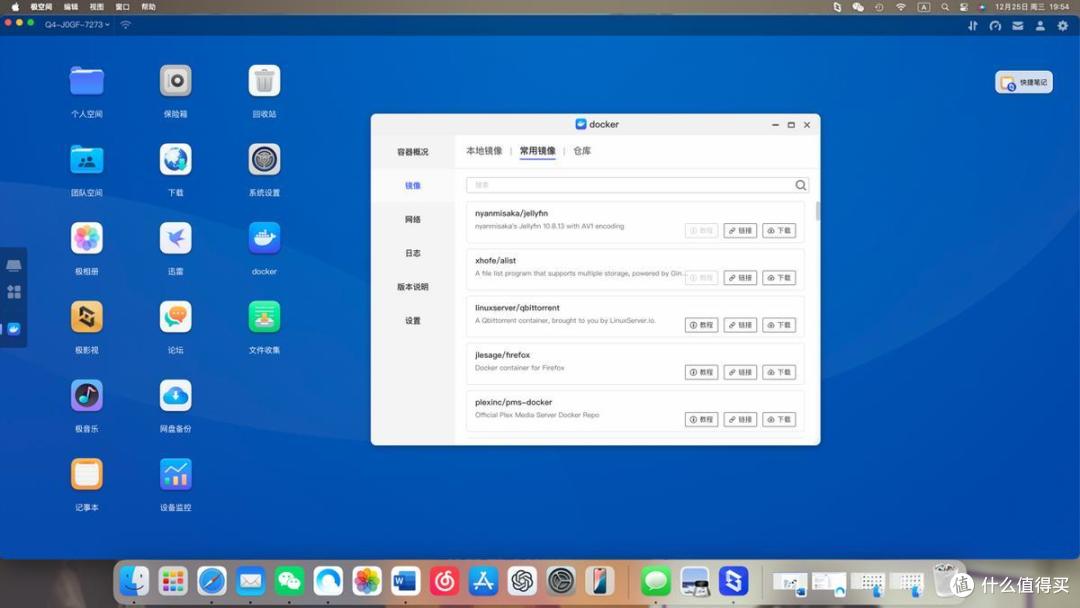Open the 帮助 menu in menu bar

148,7
